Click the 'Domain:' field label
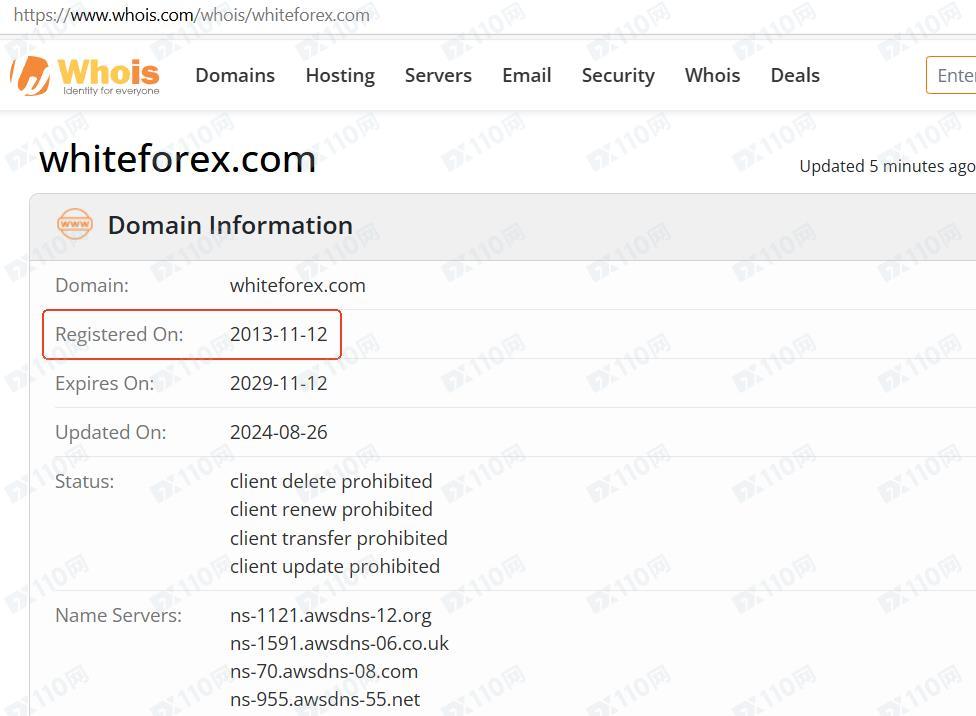The image size is (976, 716). [92, 285]
